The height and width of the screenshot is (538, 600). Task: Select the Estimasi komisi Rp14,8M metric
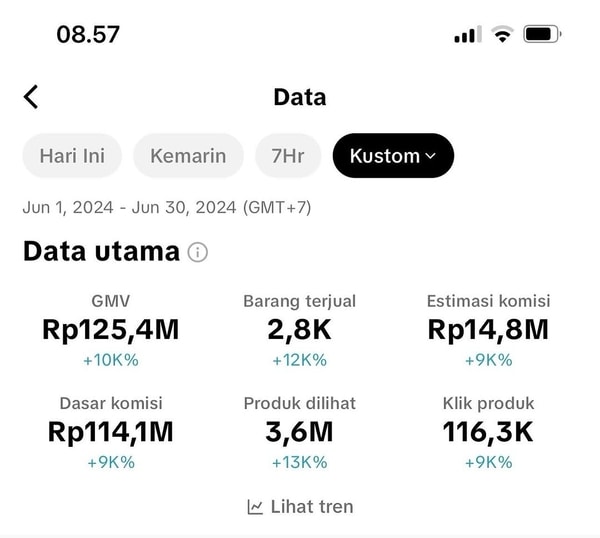tap(489, 331)
